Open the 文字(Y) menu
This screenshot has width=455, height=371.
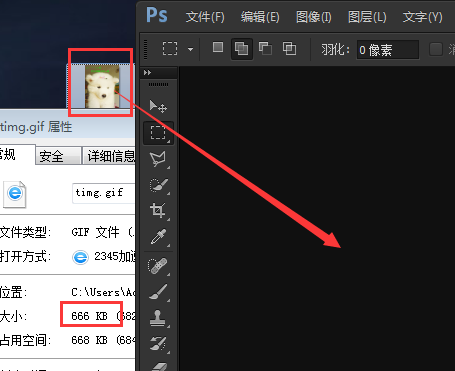[422, 17]
